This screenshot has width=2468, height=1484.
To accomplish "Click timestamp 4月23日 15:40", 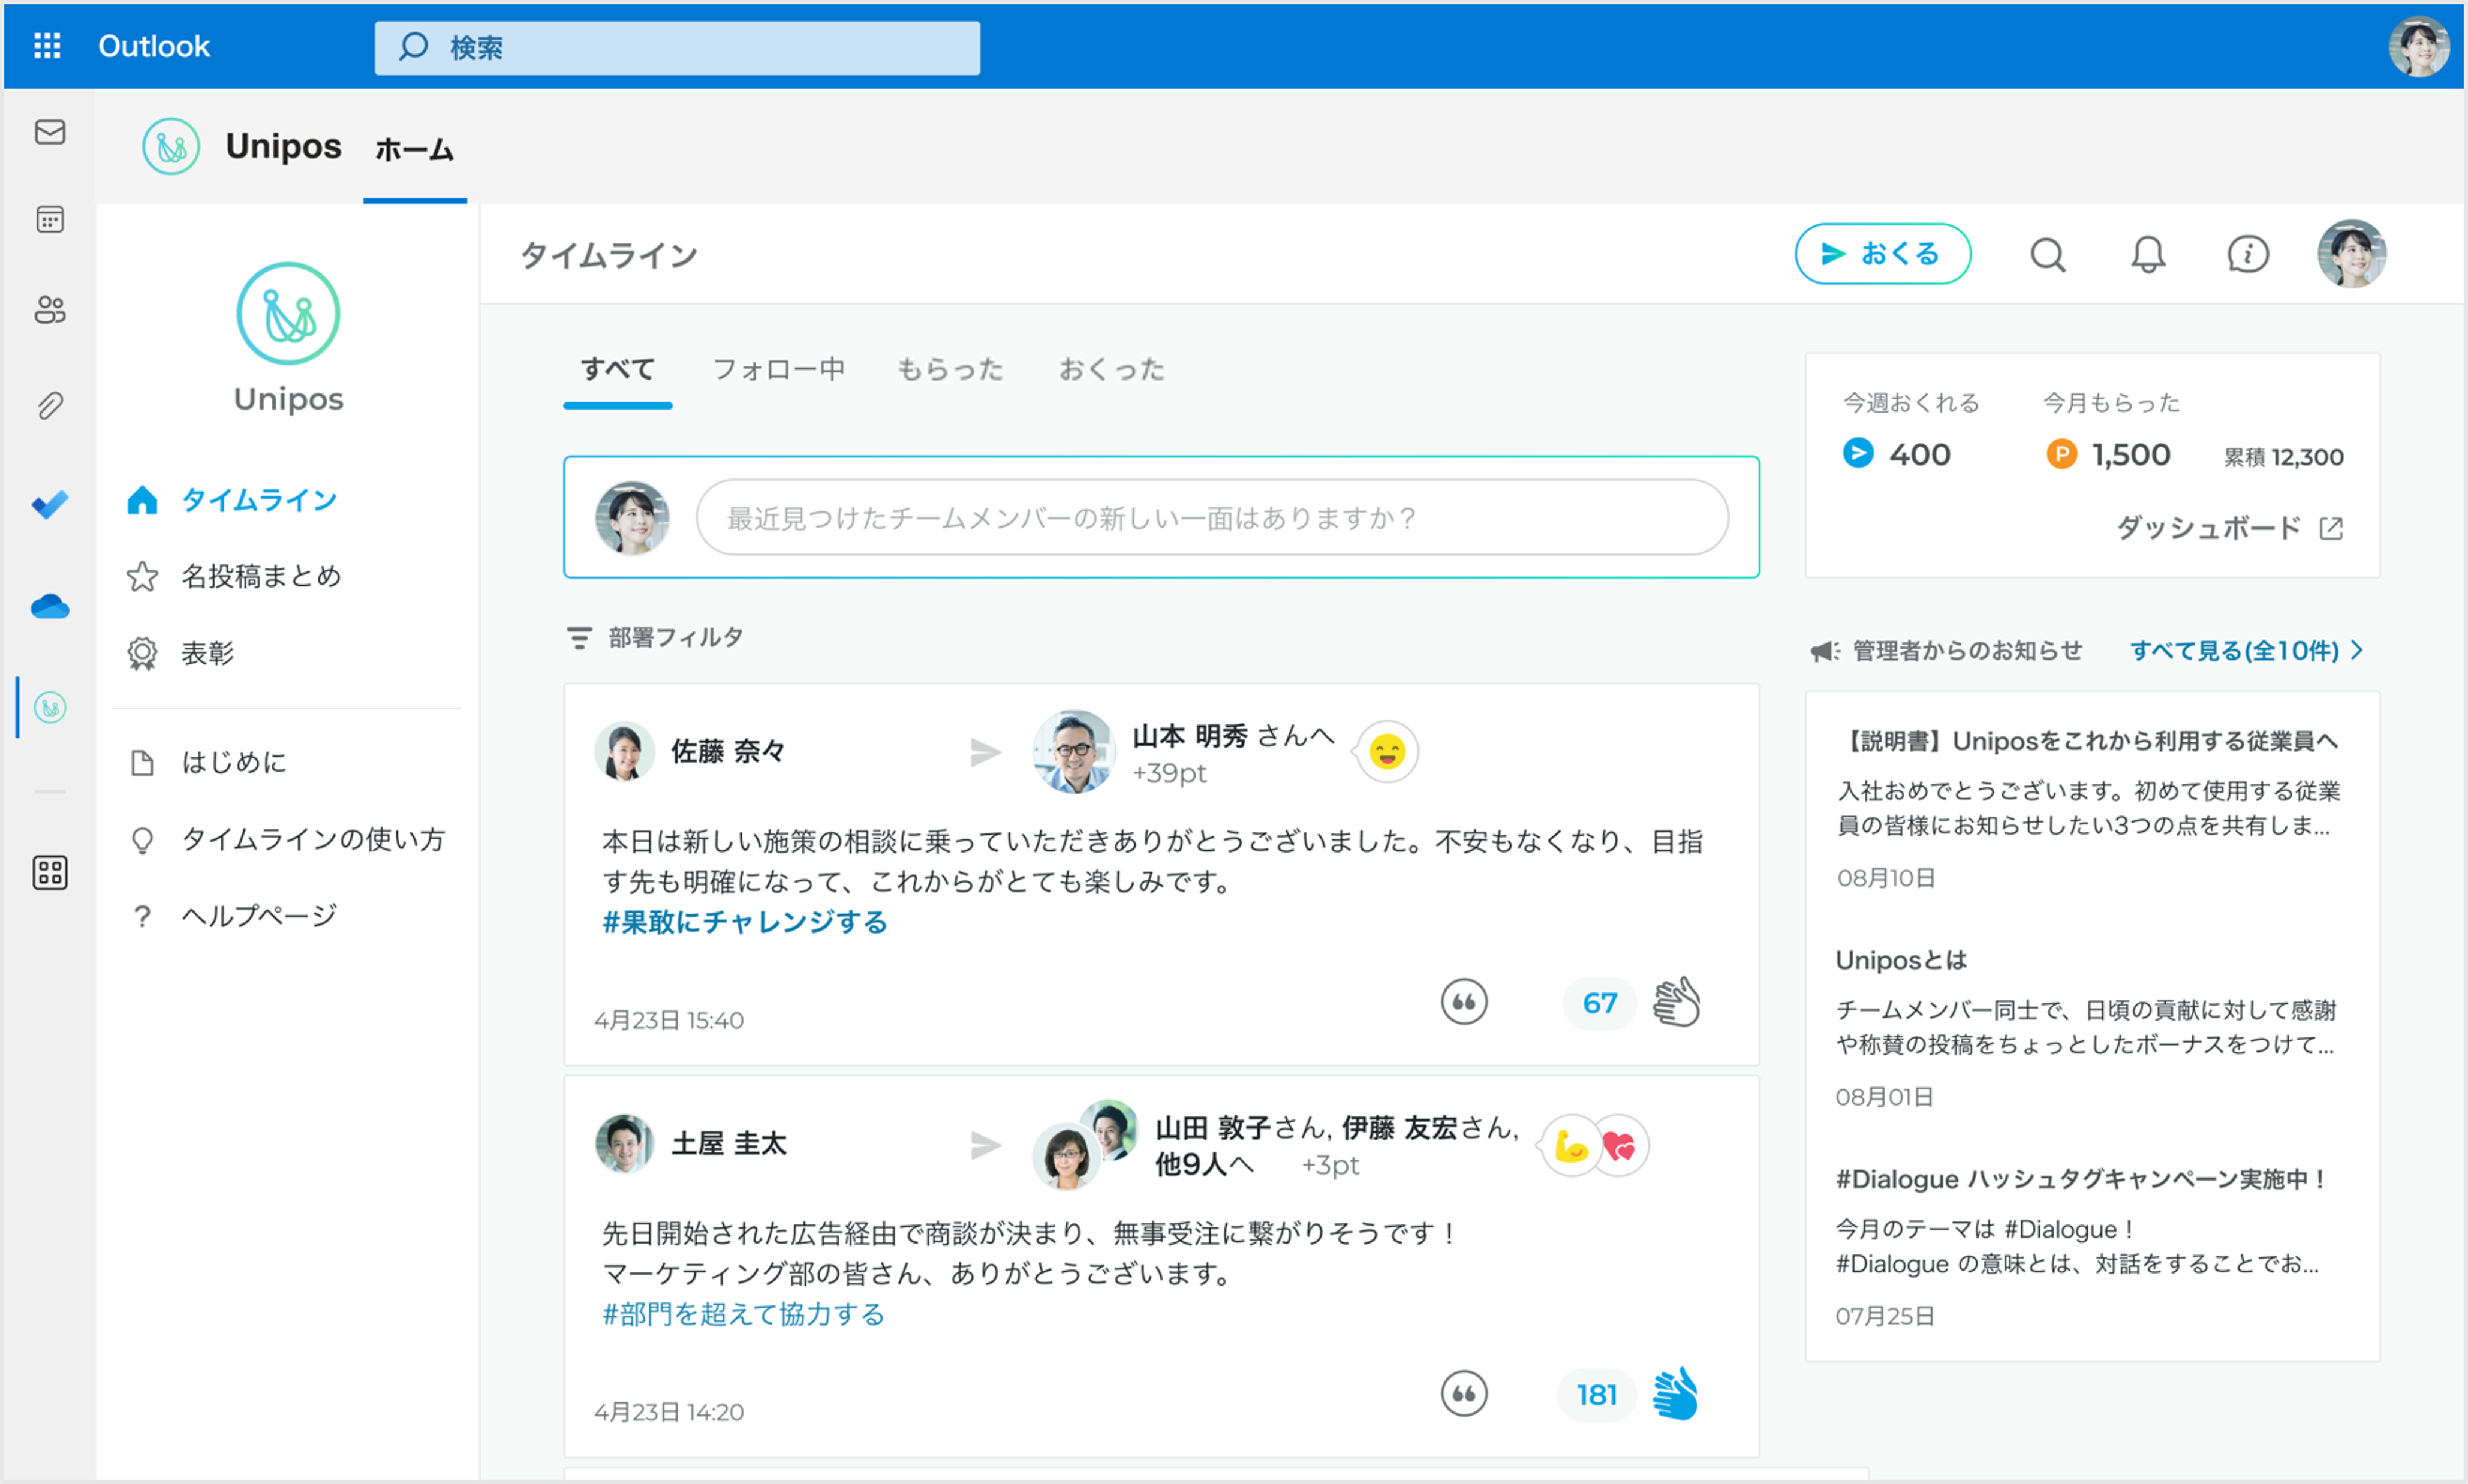I will click(x=669, y=1020).
